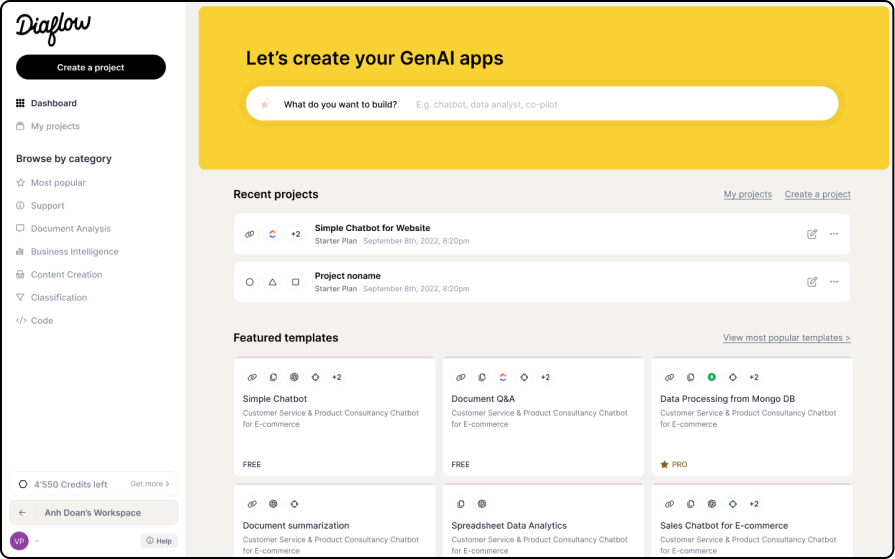Image resolution: width=895 pixels, height=559 pixels.
Task: Open more options for Project noname
Action: pyautogui.click(x=834, y=281)
